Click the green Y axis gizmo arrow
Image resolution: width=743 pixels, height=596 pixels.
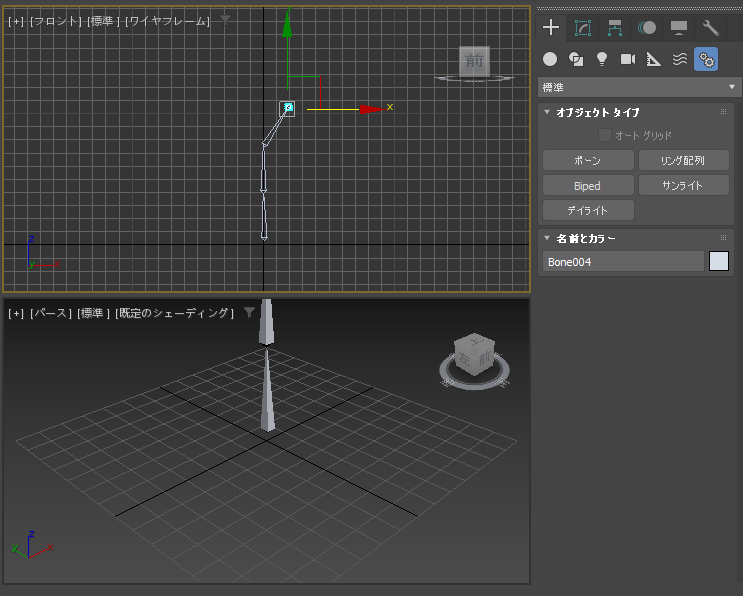(287, 26)
